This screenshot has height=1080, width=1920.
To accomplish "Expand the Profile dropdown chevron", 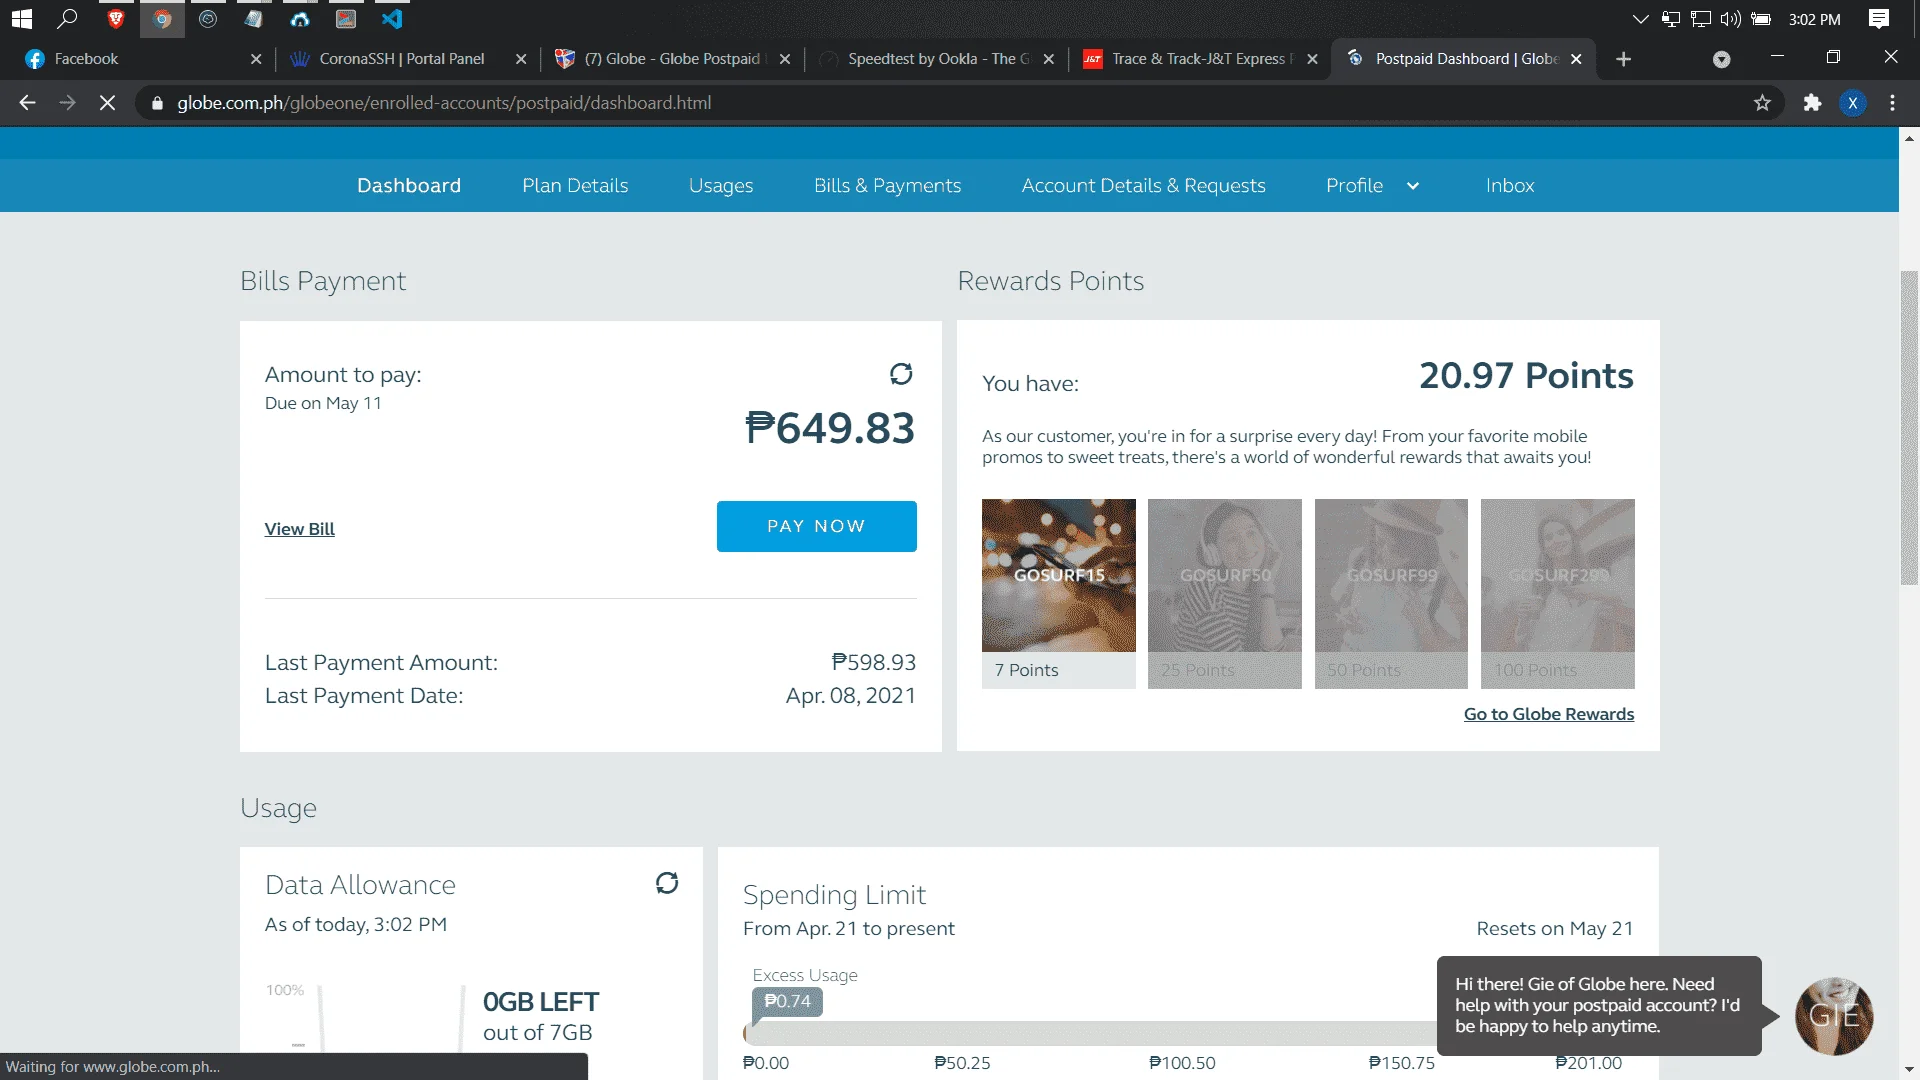I will click(1413, 186).
